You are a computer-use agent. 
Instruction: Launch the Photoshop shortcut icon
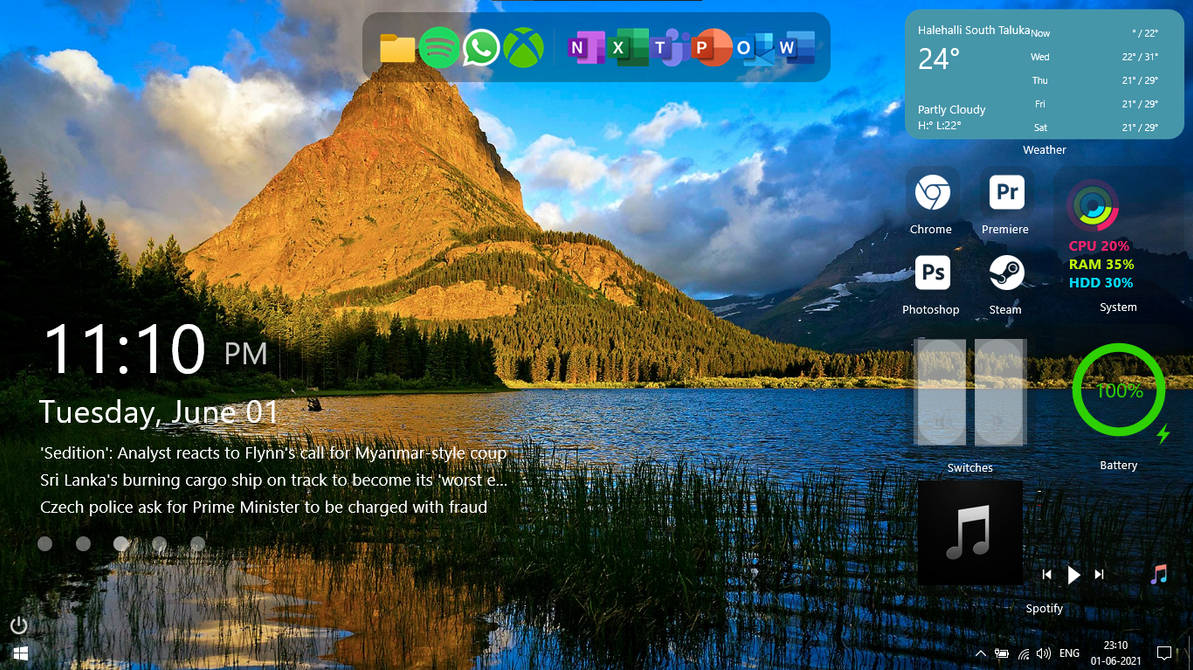coord(932,273)
